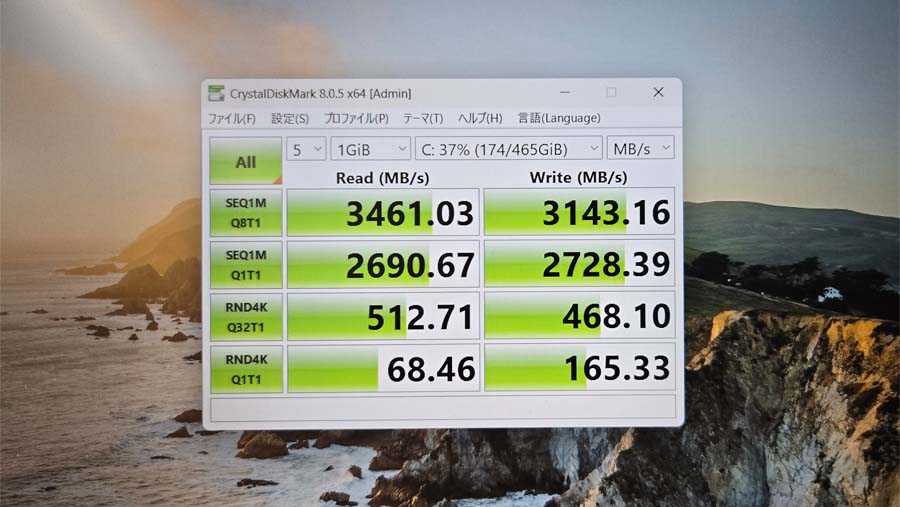The image size is (900, 507).
Task: Click the 2690.67 read result
Action: coord(383,265)
